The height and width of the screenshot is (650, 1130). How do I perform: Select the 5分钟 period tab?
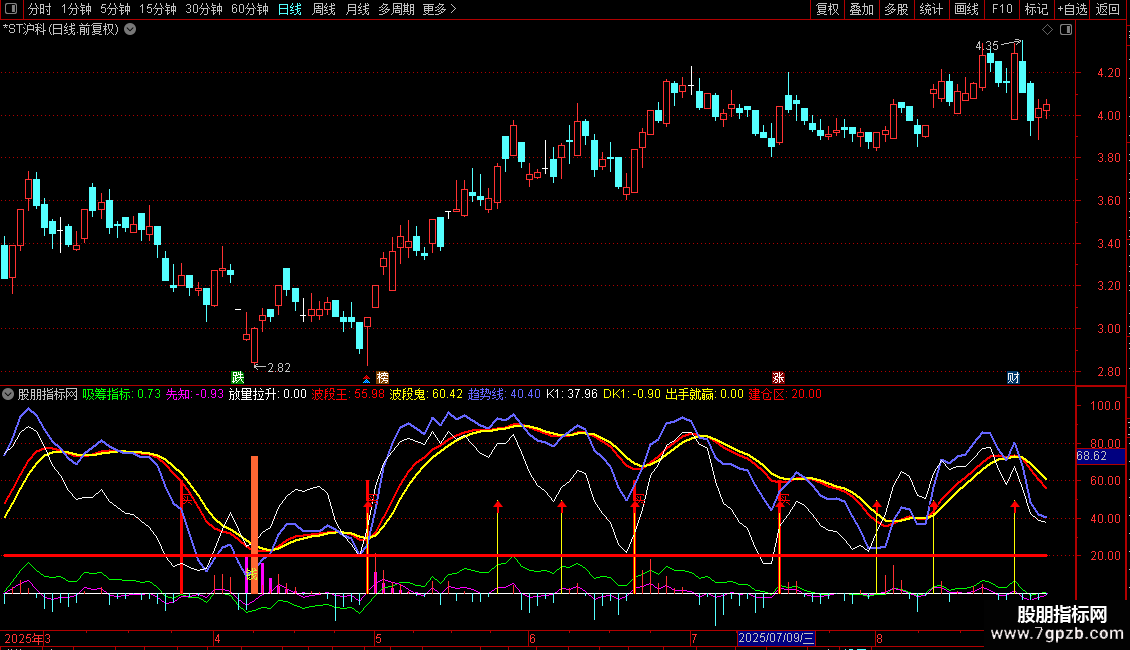coord(115,9)
